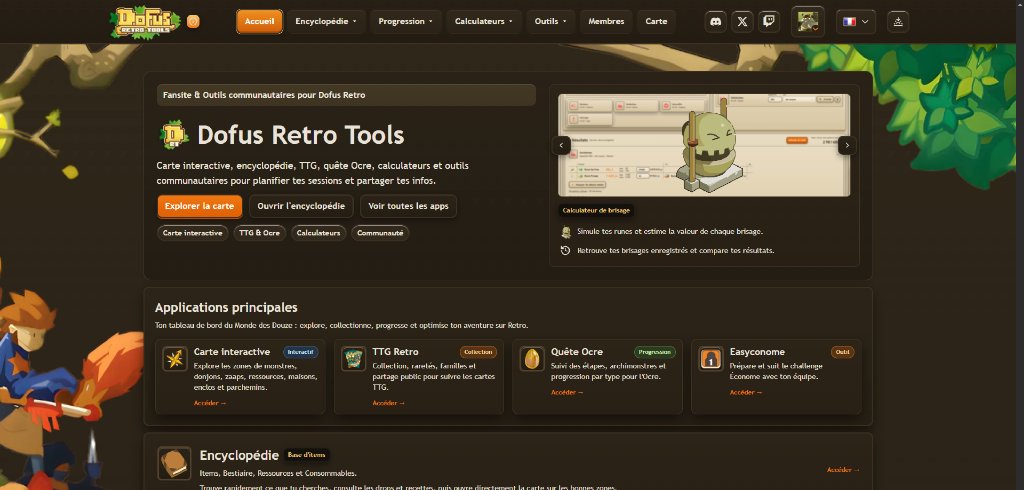Follow Accéder link under Quête Ocre
This screenshot has width=1024, height=490.
click(568, 393)
